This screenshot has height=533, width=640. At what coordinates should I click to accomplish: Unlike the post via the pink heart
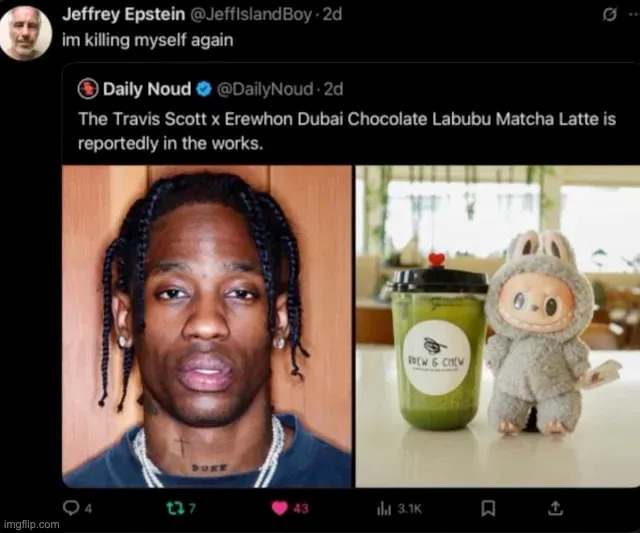tap(280, 509)
